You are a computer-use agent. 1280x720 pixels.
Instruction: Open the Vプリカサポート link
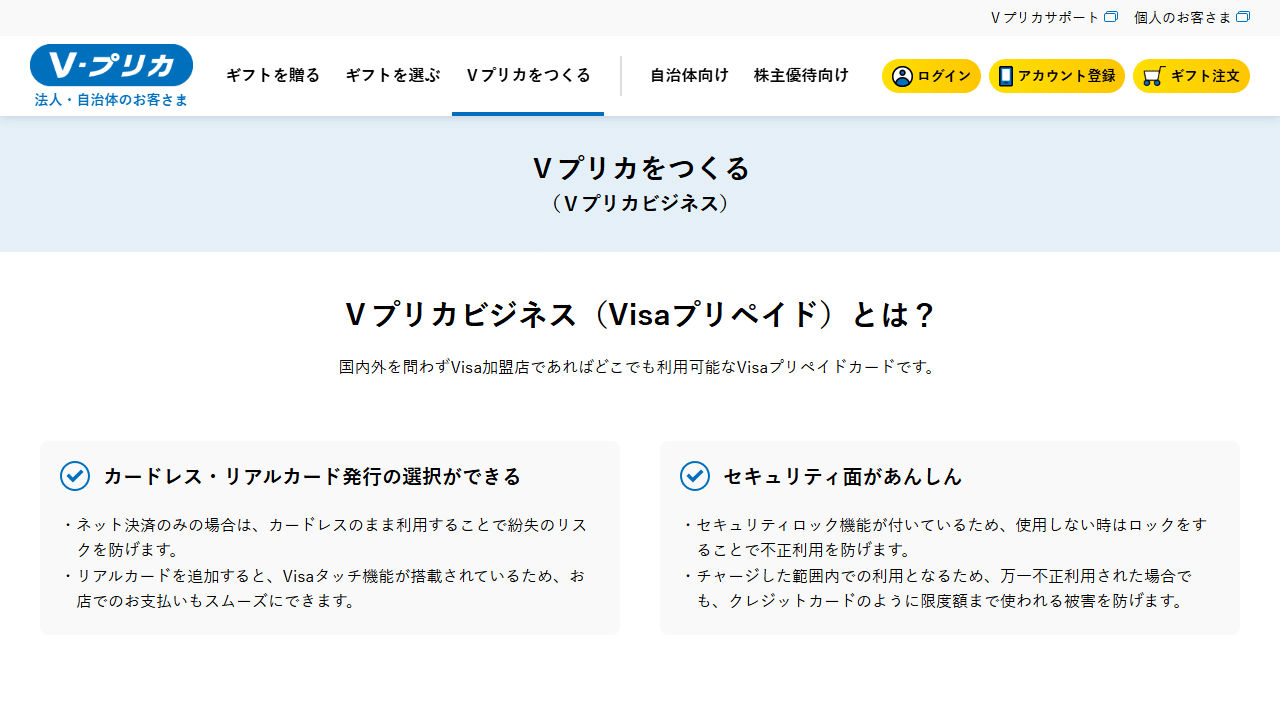tap(1054, 17)
